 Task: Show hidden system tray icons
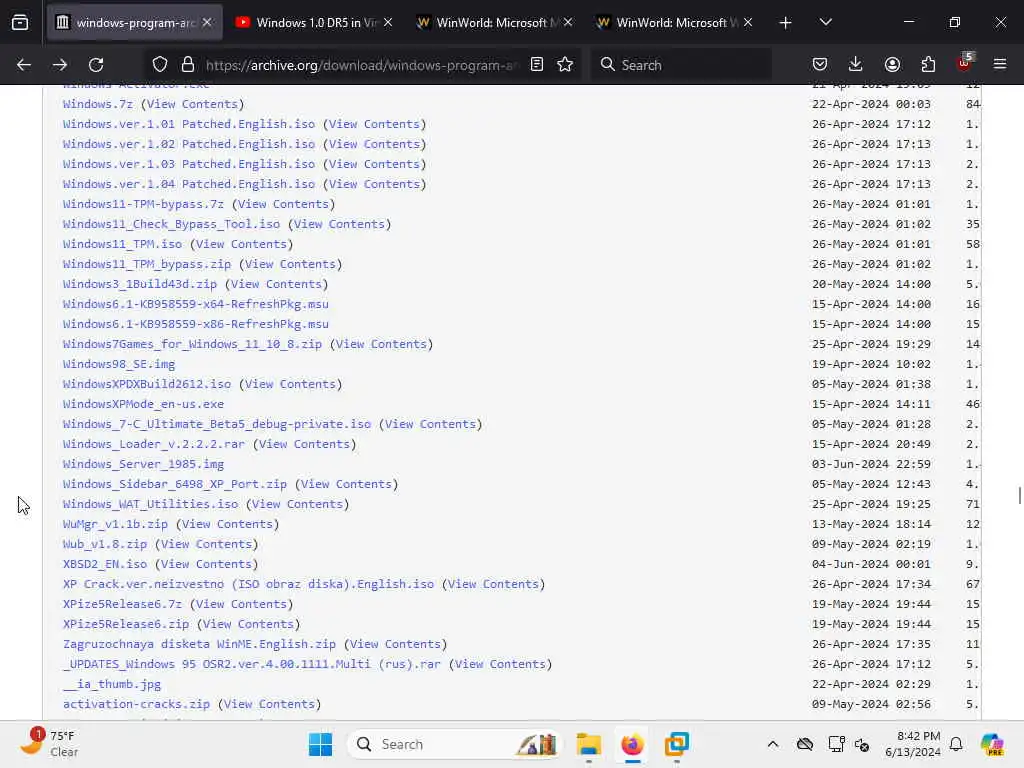(x=773, y=744)
